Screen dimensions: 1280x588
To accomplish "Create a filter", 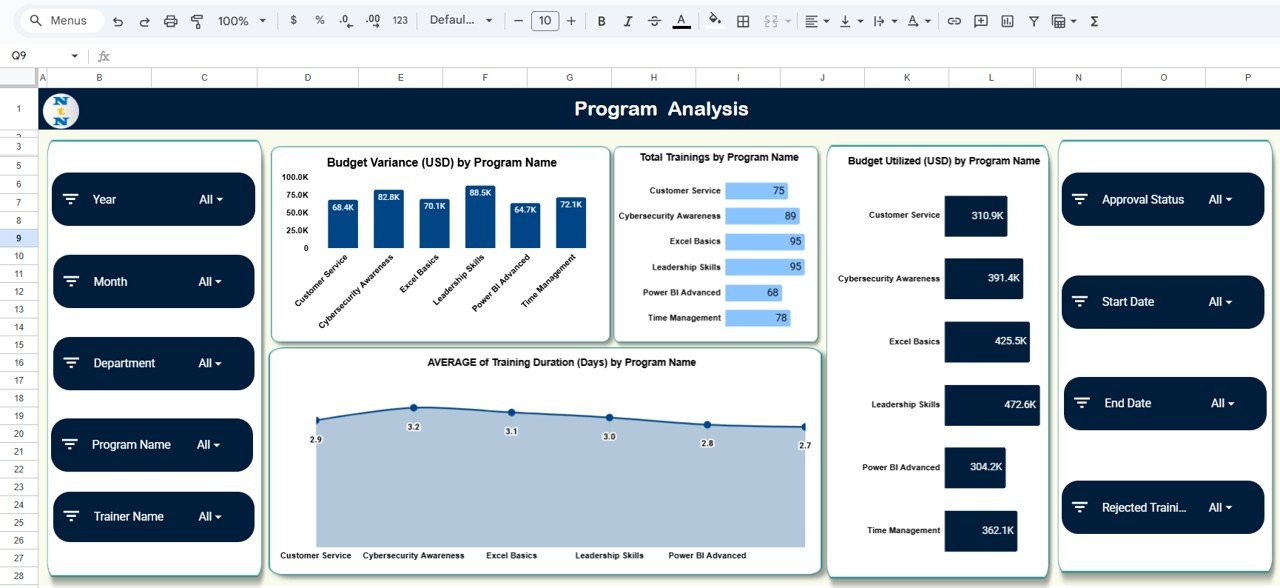I will [1034, 20].
